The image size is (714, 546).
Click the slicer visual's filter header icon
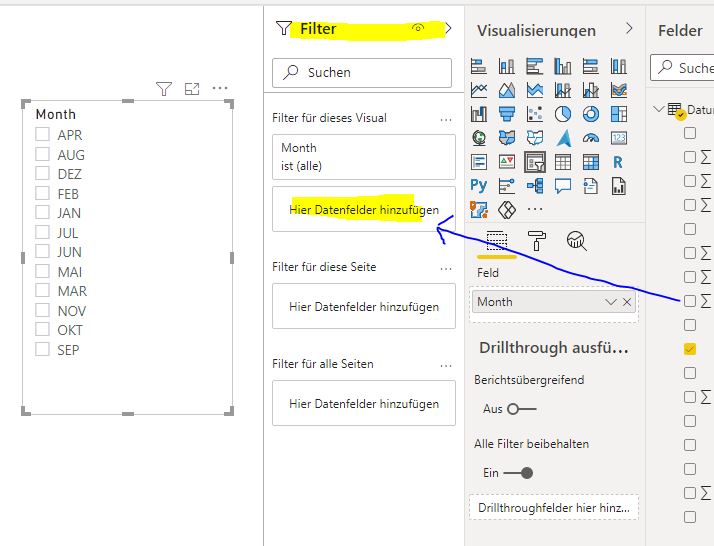point(163,88)
